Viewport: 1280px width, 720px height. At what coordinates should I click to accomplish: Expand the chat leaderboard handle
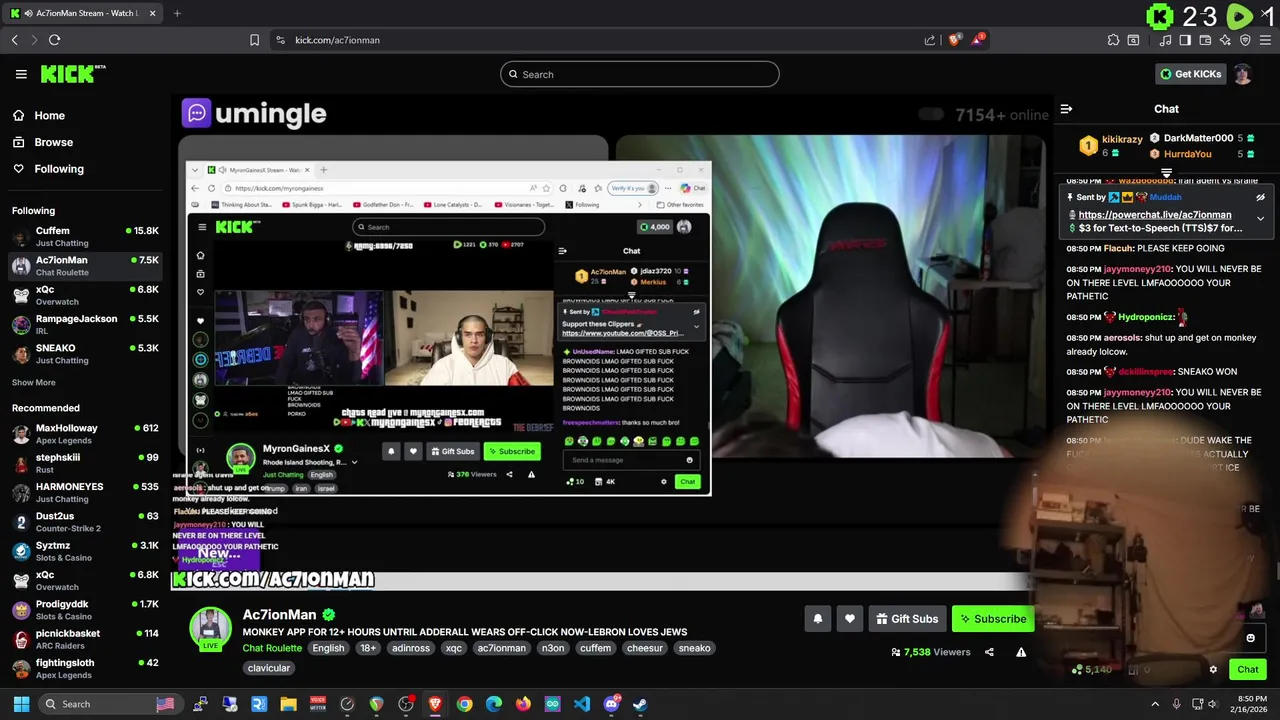[x=1166, y=174]
